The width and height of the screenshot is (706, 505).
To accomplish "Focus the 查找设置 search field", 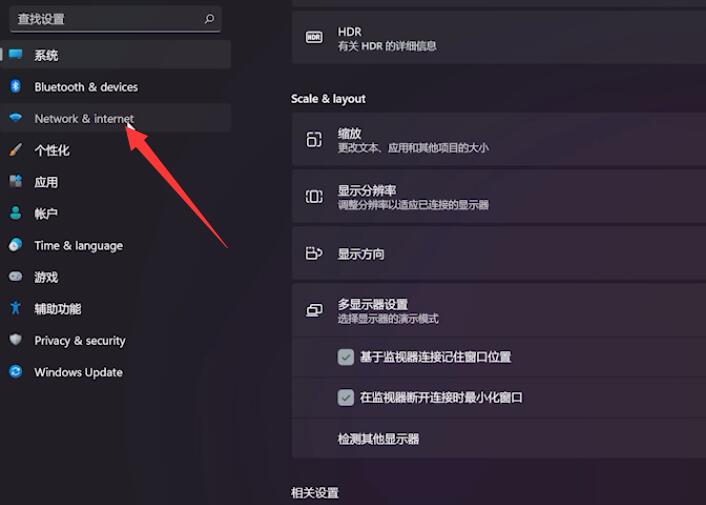I will (x=115, y=19).
